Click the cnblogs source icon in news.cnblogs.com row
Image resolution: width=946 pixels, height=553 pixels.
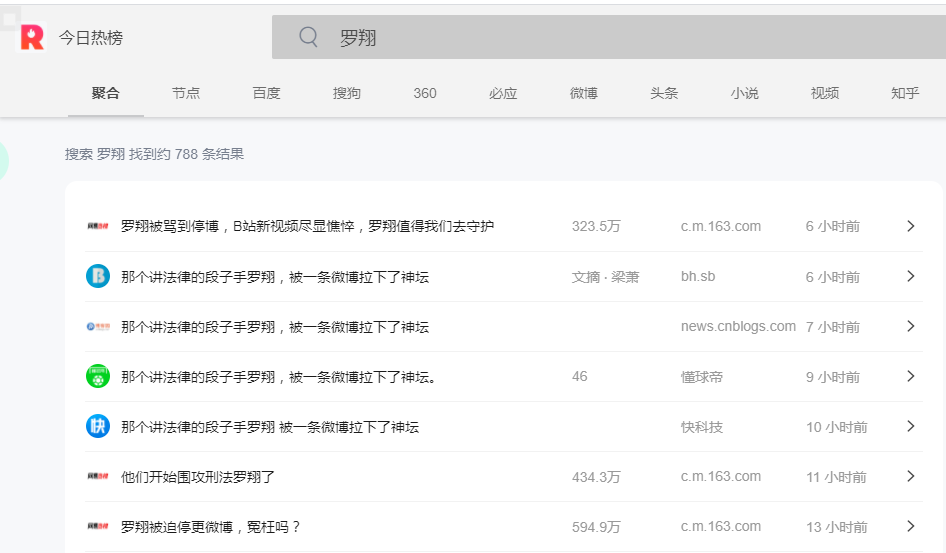[x=98, y=326]
